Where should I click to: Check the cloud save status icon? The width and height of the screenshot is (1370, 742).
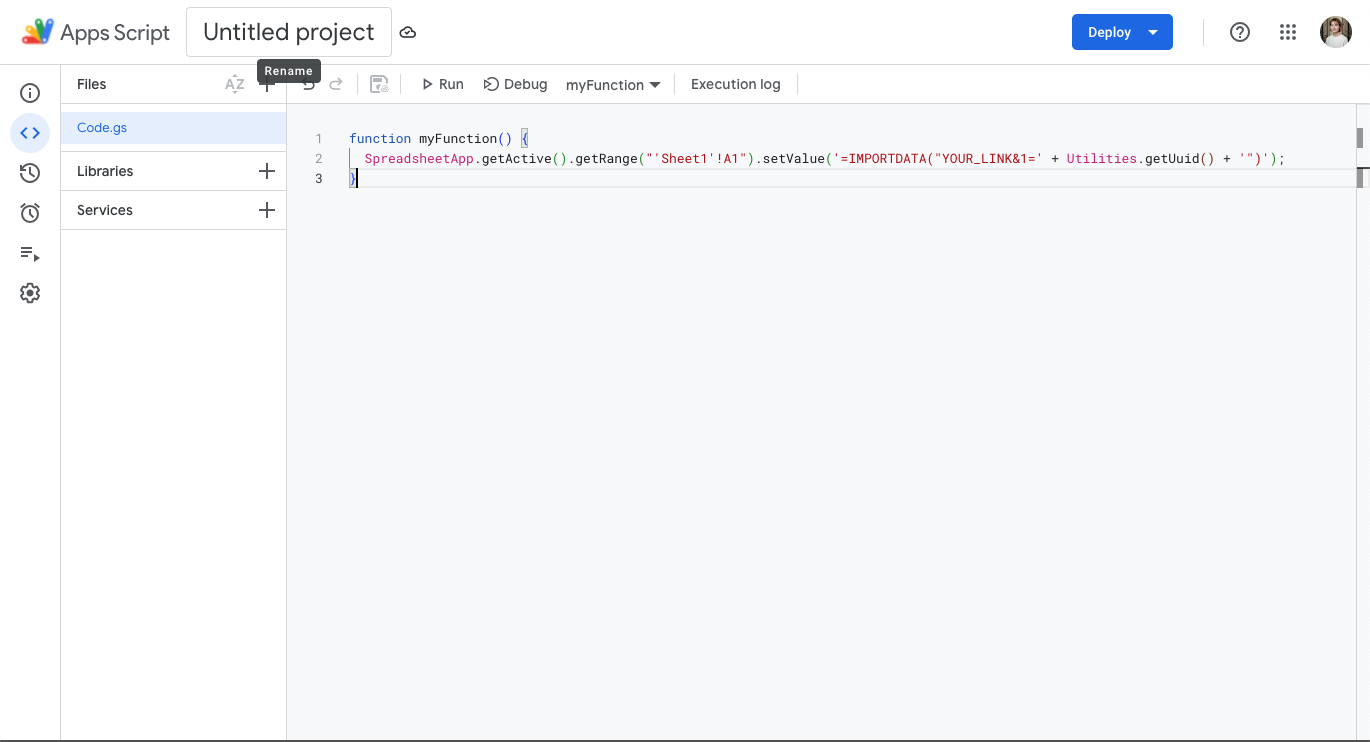[408, 32]
